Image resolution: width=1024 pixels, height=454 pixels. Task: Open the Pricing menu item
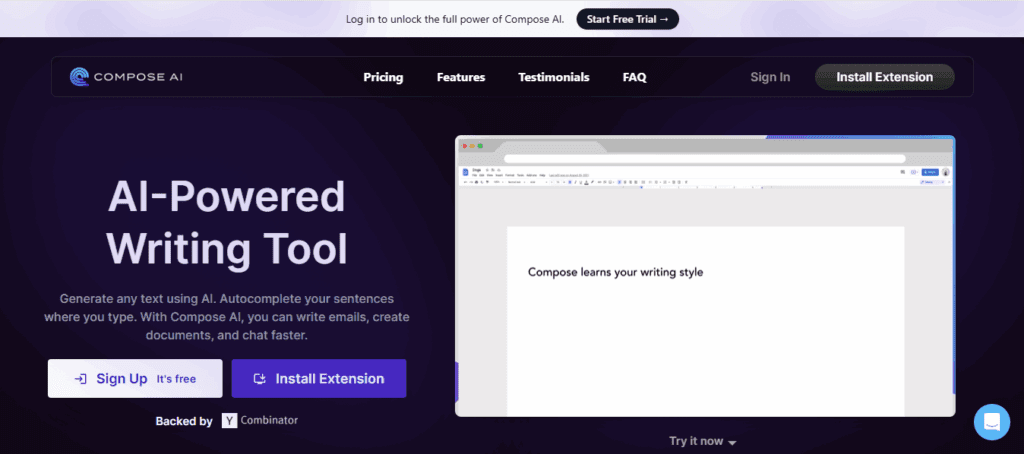click(x=383, y=77)
